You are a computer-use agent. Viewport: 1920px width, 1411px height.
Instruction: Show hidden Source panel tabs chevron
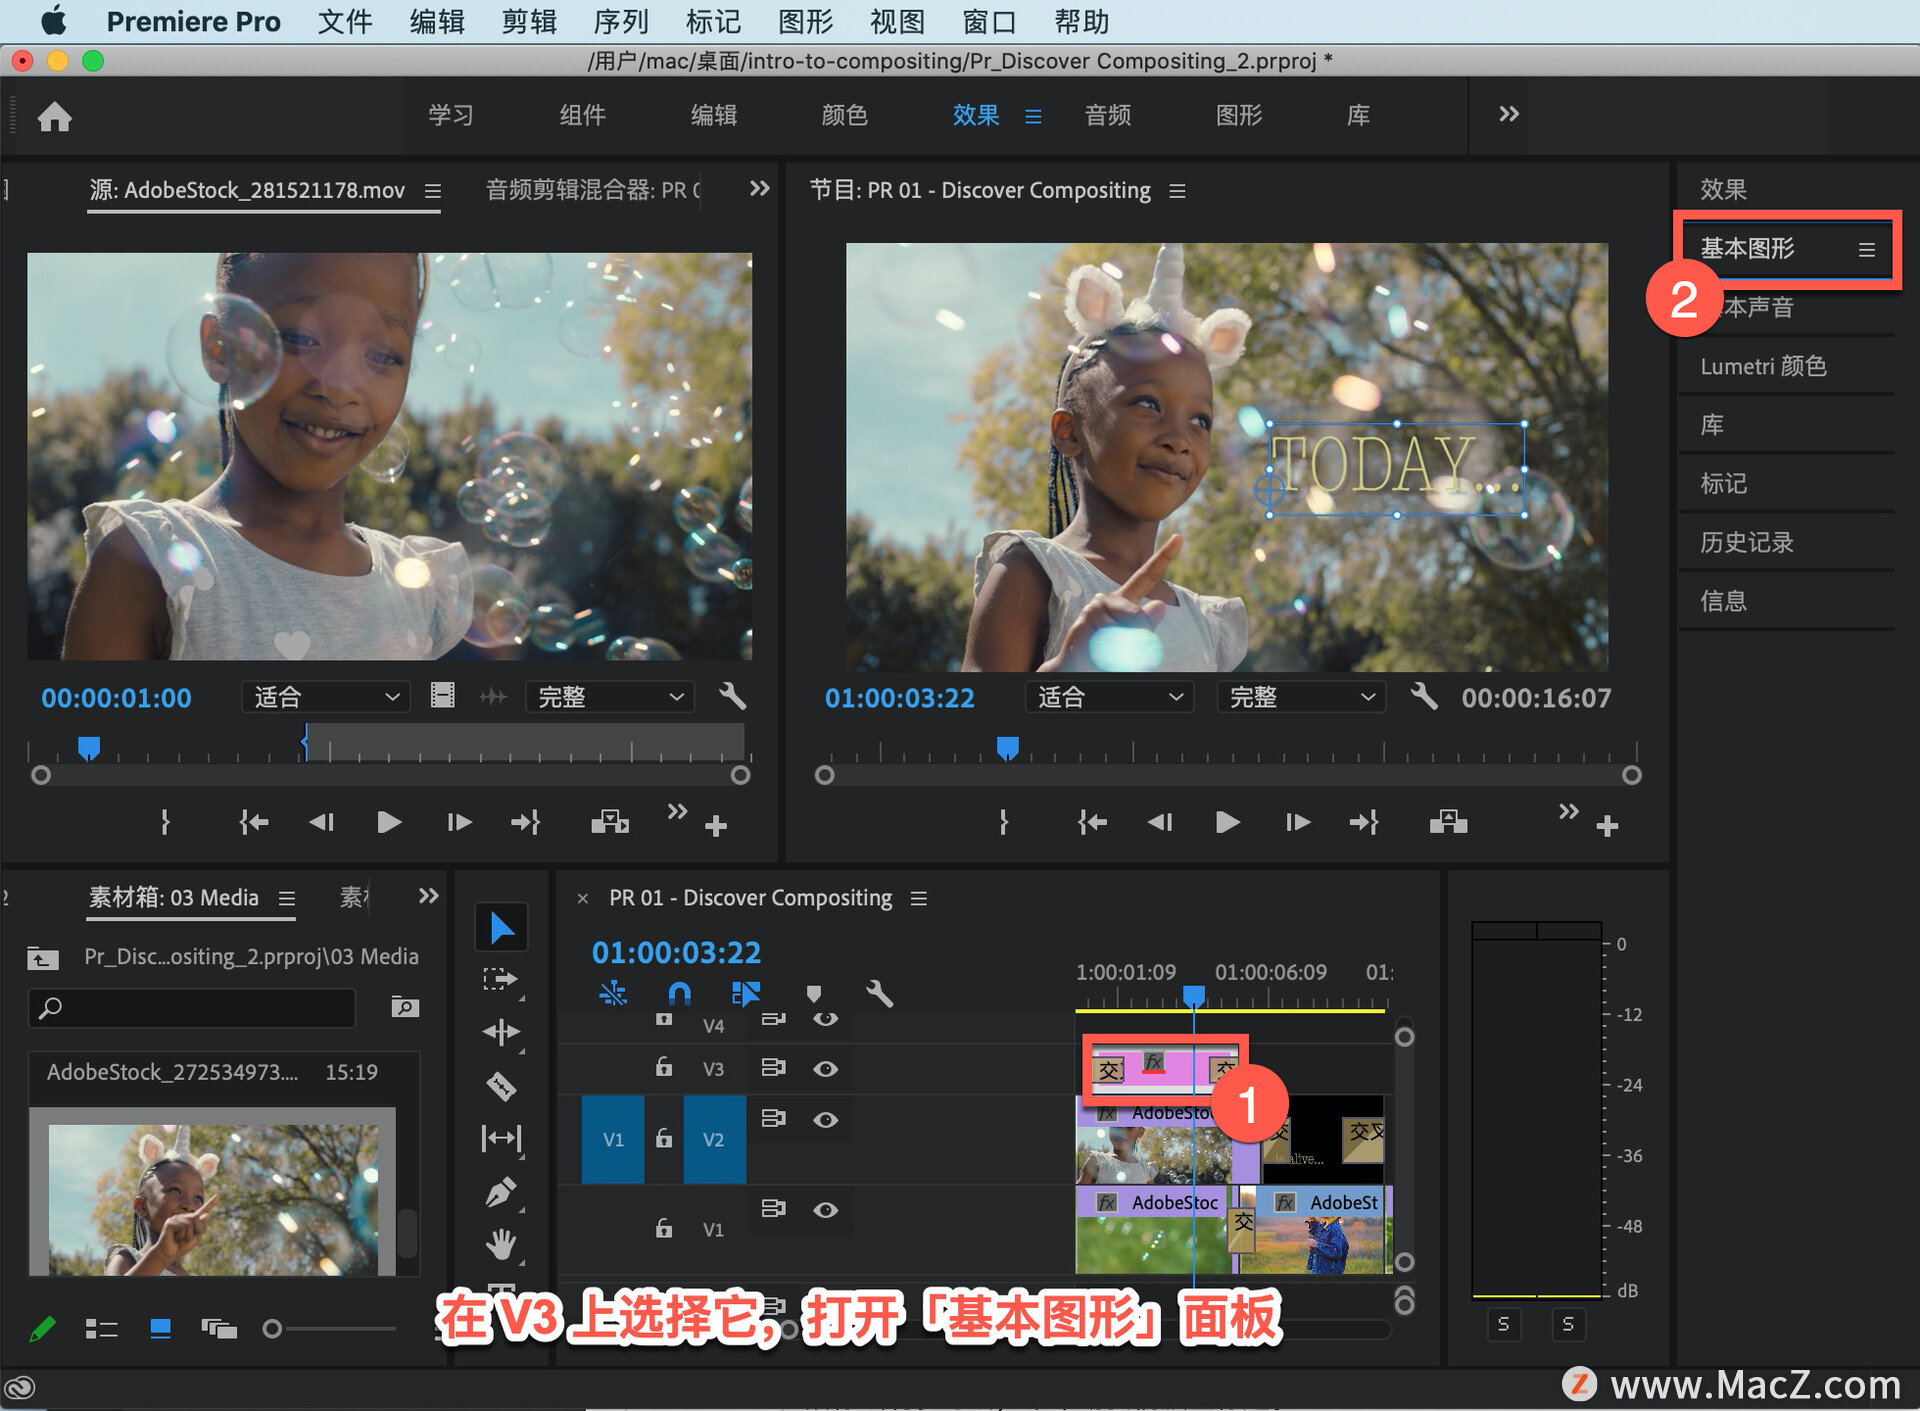(x=760, y=188)
